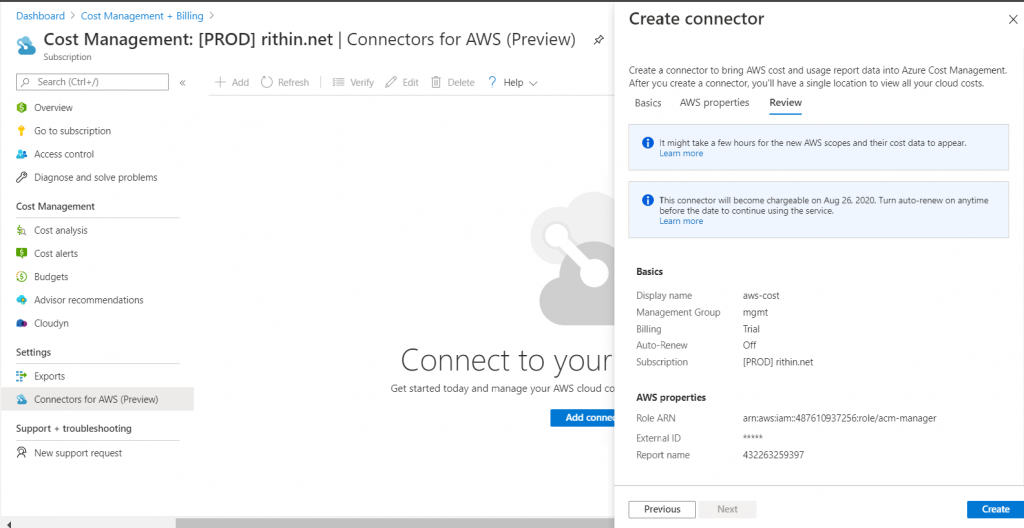Click the sidebar search box
1024x528 pixels.
point(92,82)
